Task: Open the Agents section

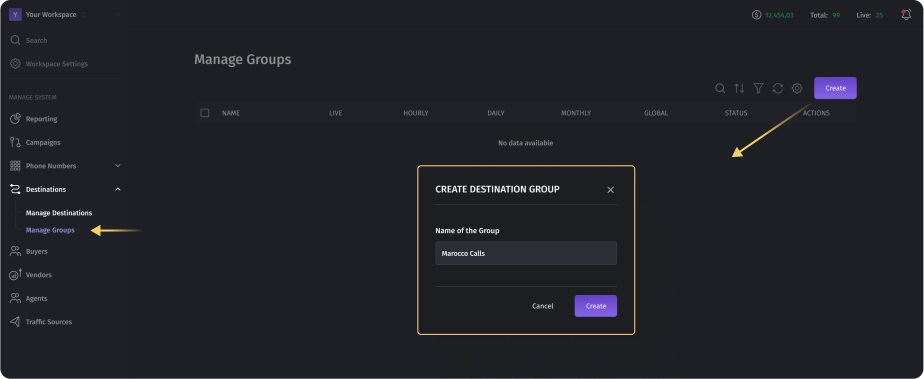Action: tap(37, 298)
